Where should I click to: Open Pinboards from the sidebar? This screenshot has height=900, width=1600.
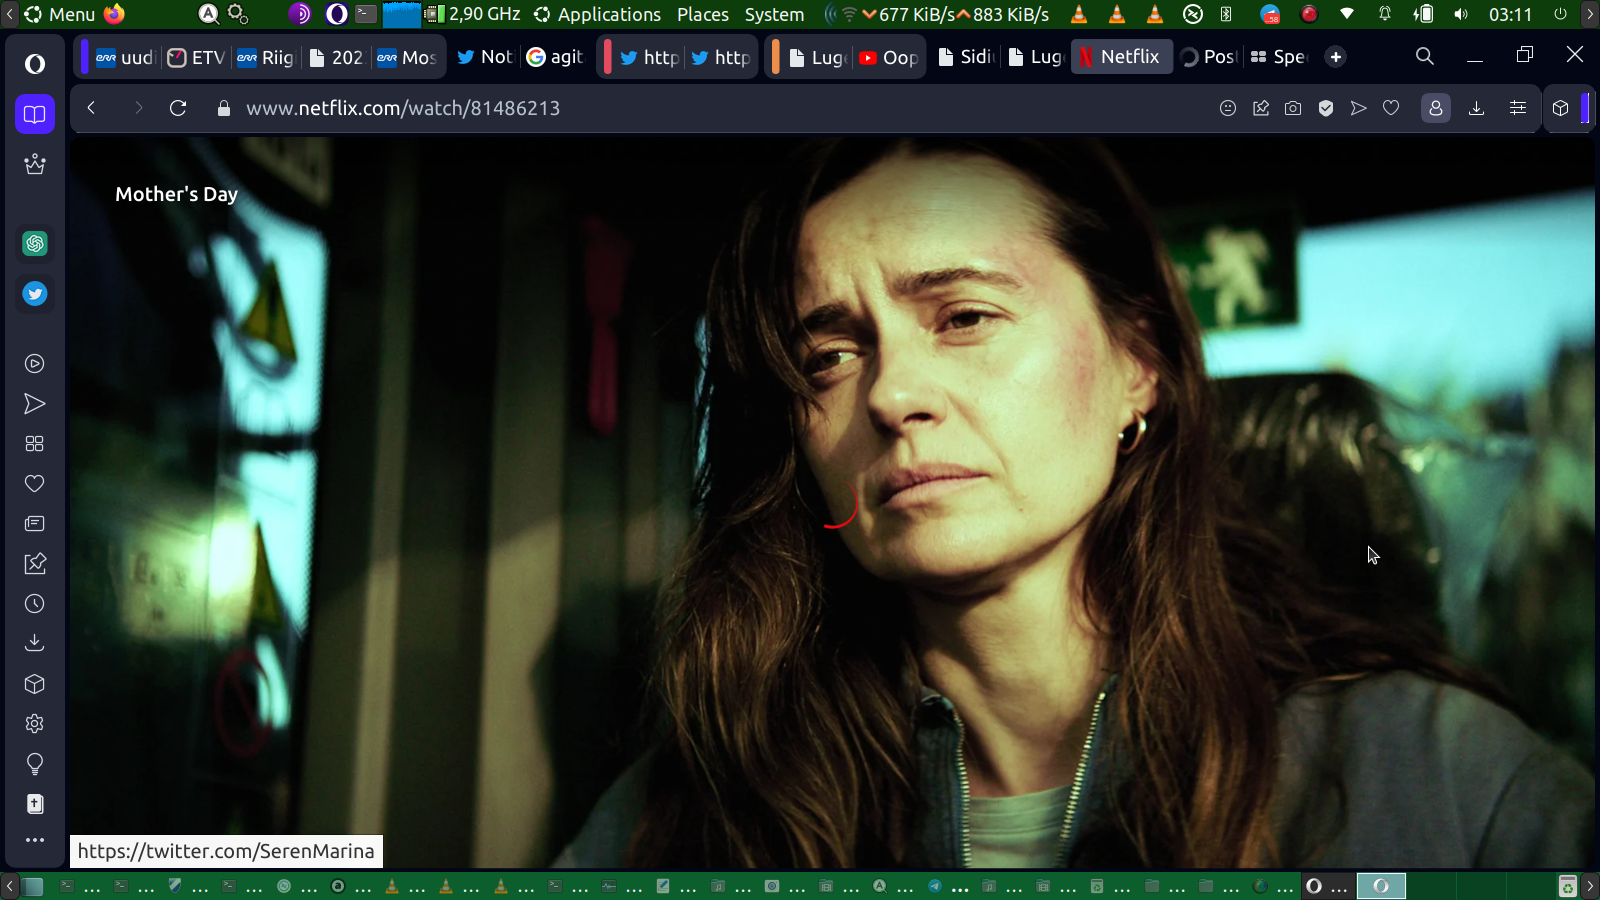coord(35,564)
